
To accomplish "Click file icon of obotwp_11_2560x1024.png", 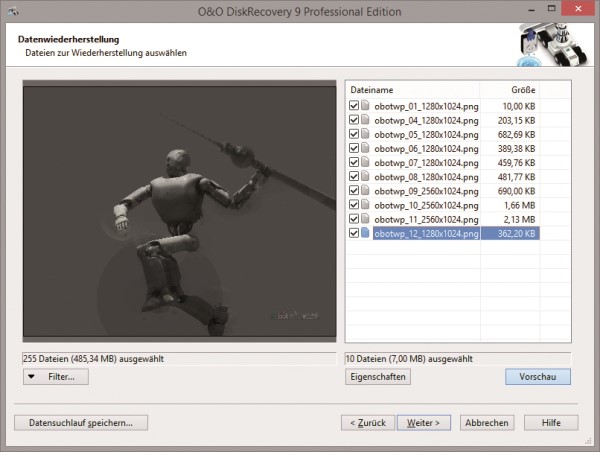I will 365,220.
